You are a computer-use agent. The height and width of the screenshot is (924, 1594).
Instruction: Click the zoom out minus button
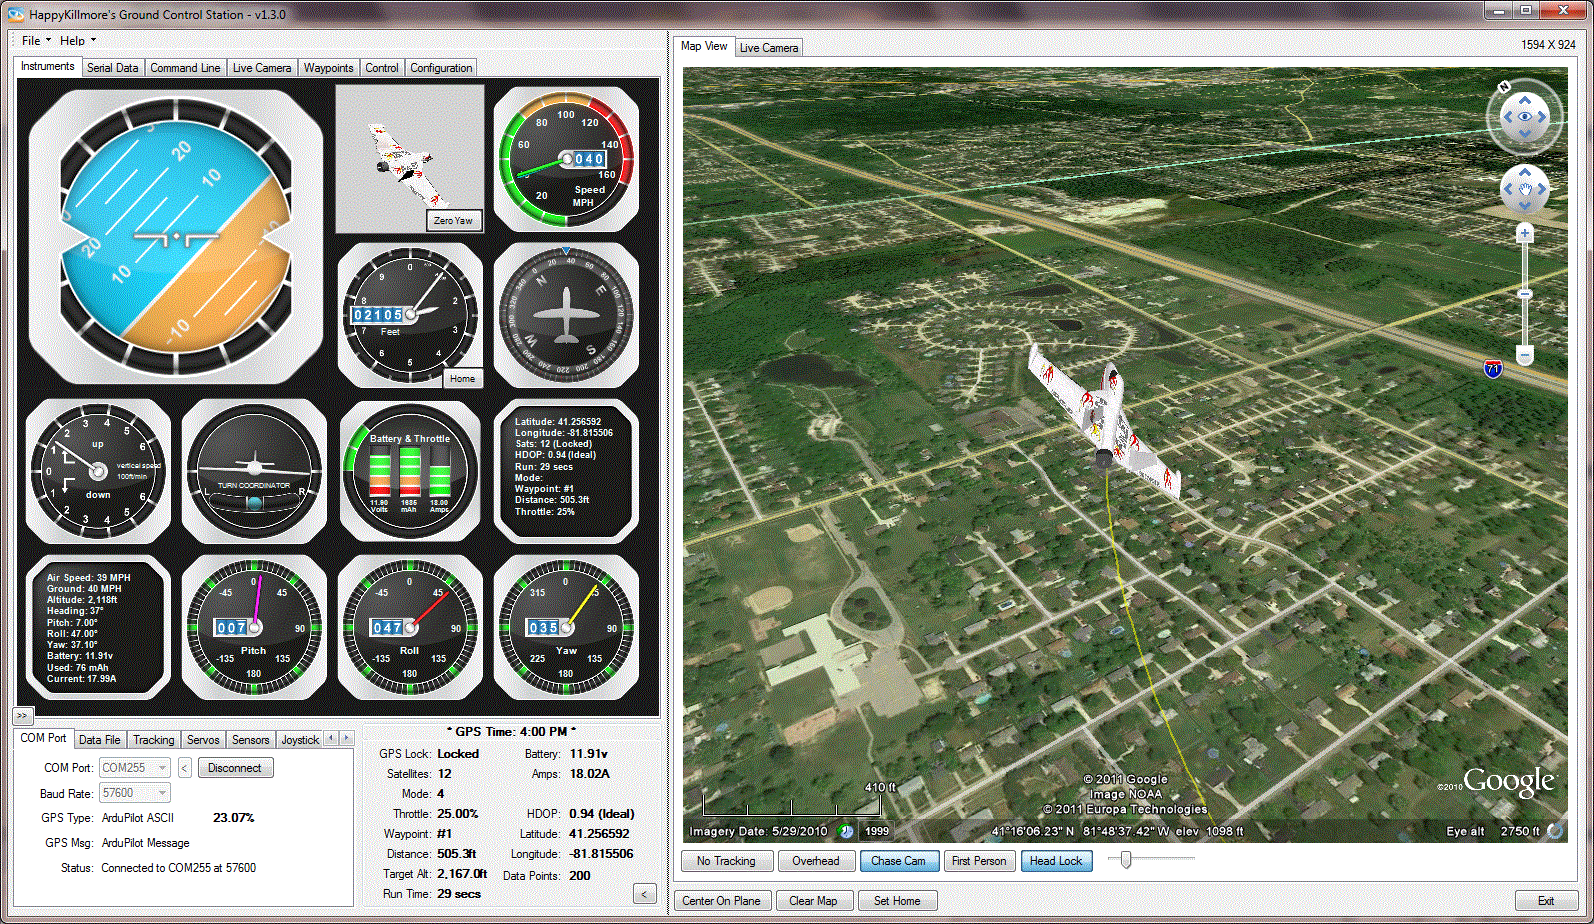(x=1524, y=355)
